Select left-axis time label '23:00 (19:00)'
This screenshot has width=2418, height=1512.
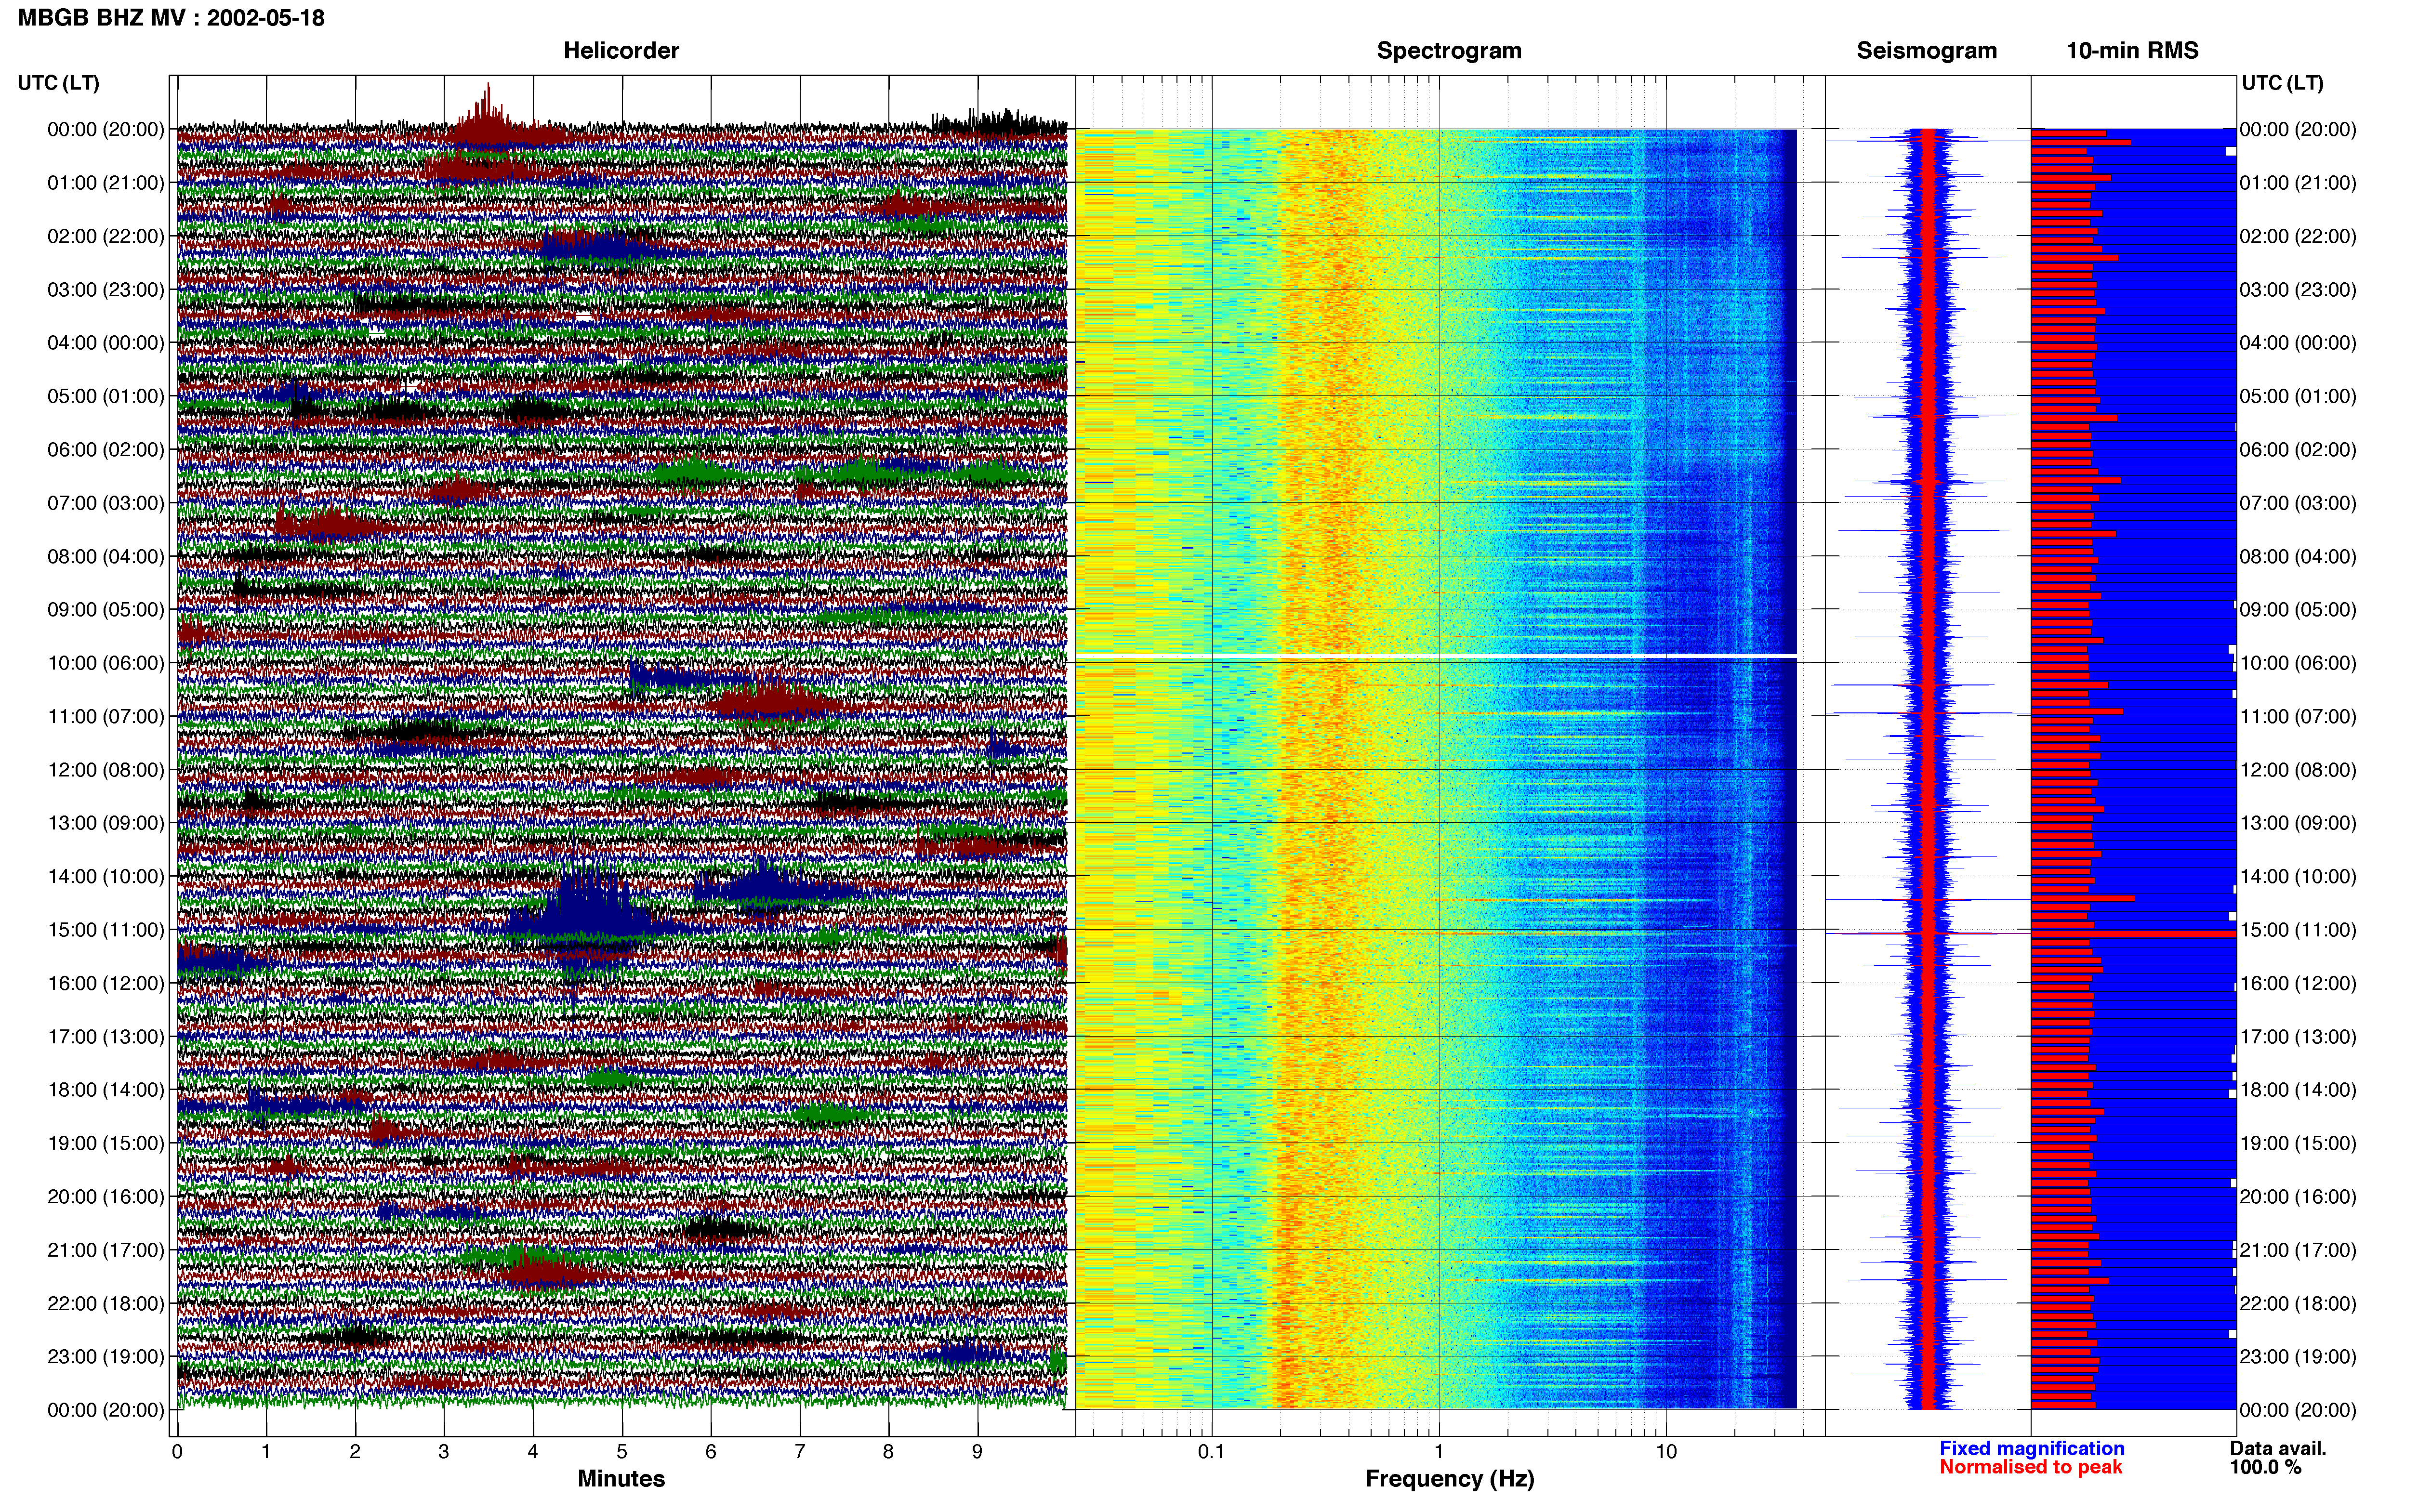pyautogui.click(x=106, y=1357)
